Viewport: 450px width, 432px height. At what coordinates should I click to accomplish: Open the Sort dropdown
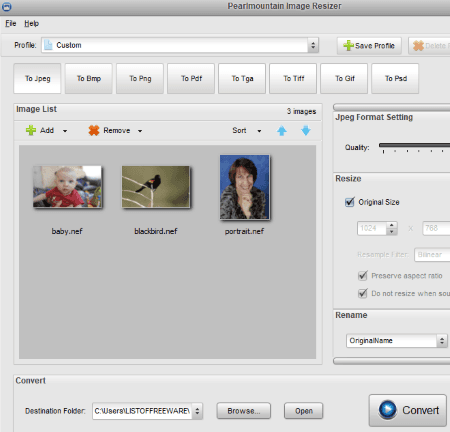tap(247, 131)
